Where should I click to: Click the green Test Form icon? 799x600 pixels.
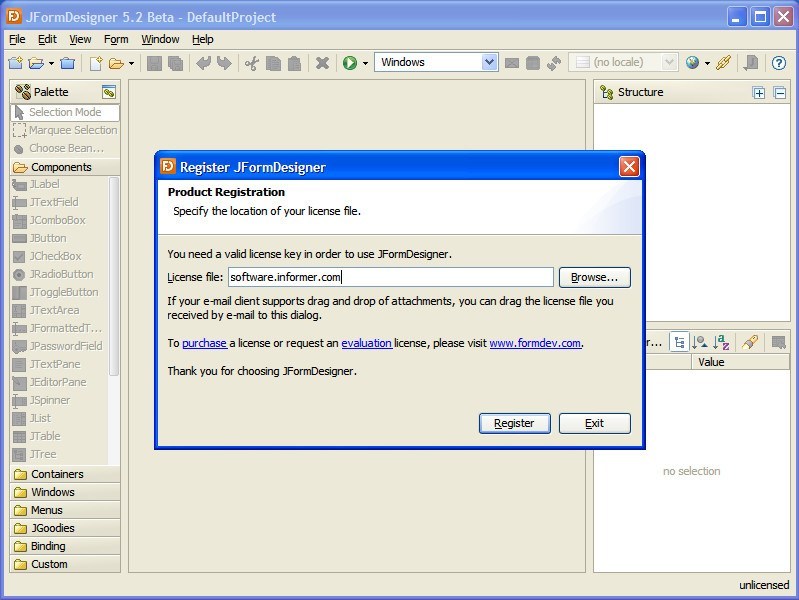coord(350,63)
